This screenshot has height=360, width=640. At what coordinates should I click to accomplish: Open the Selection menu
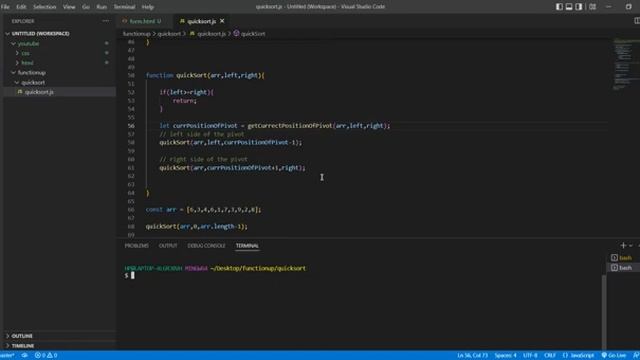pyautogui.click(x=44, y=7)
